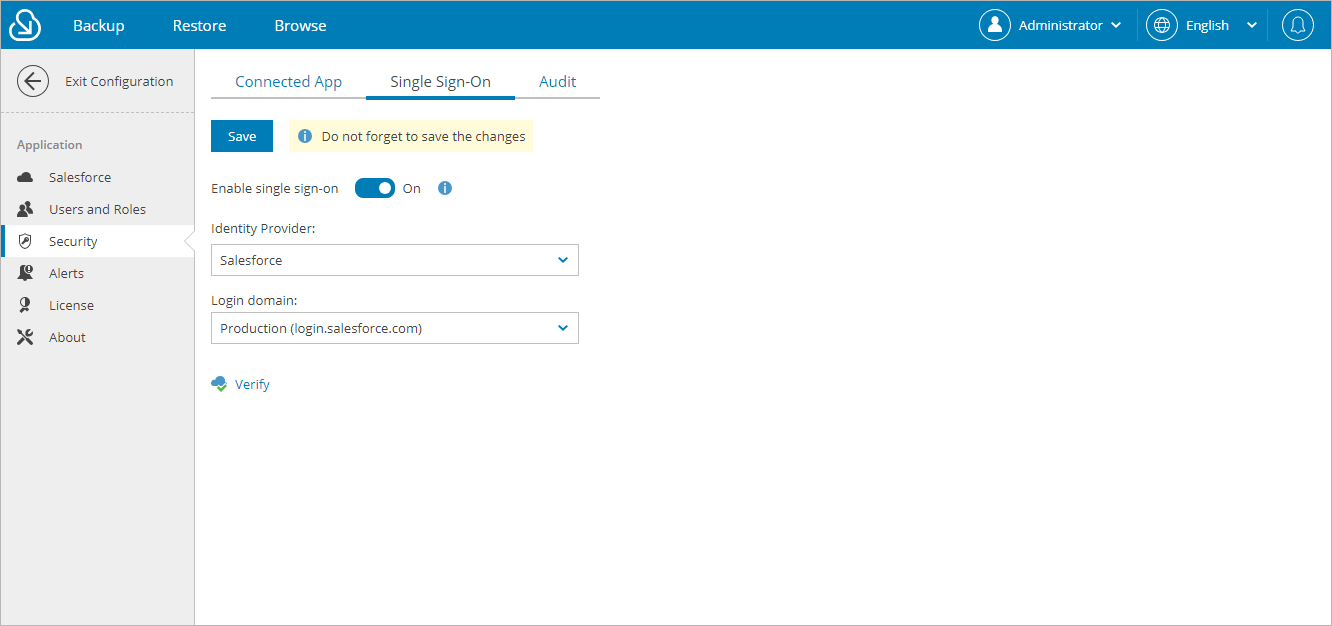Image resolution: width=1332 pixels, height=626 pixels.
Task: Toggle Enable single sign-on switch
Action: 375,188
